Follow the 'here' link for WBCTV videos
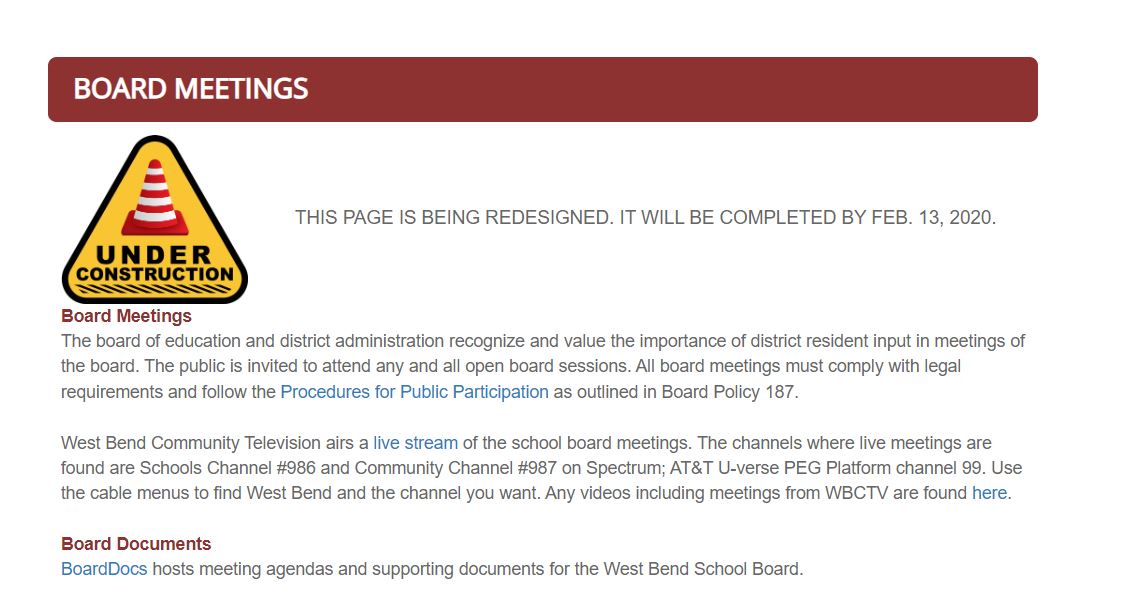The height and width of the screenshot is (591, 1131). [x=989, y=493]
